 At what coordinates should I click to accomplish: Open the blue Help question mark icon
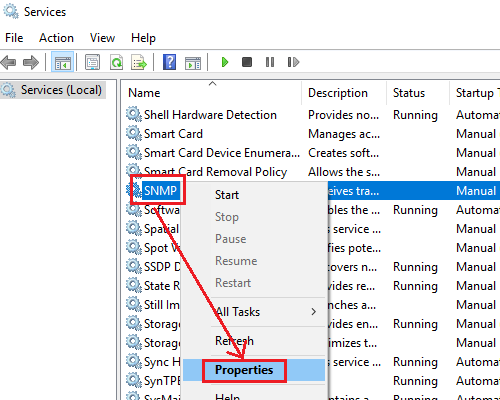click(169, 62)
